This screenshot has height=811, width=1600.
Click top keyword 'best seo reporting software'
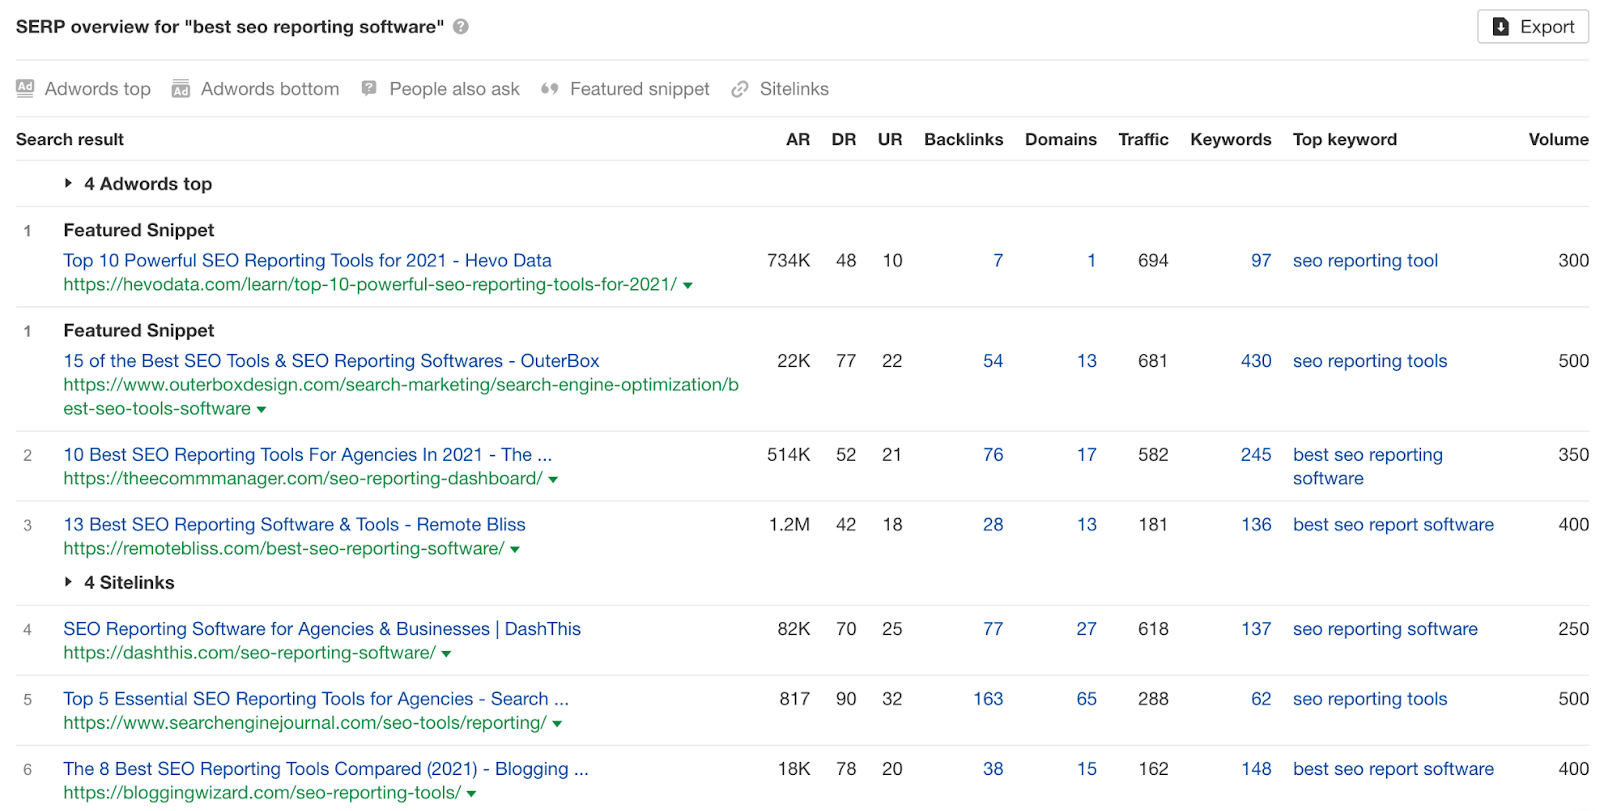(x=1368, y=467)
